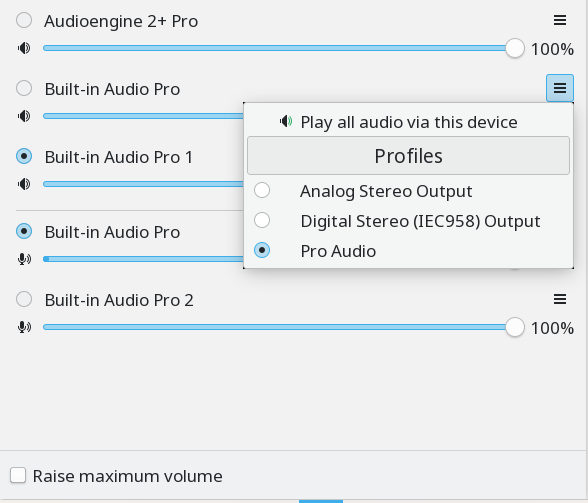Mute the Audioengine 2+ Pro speaker icon
This screenshot has height=503, width=588.
coord(24,48)
